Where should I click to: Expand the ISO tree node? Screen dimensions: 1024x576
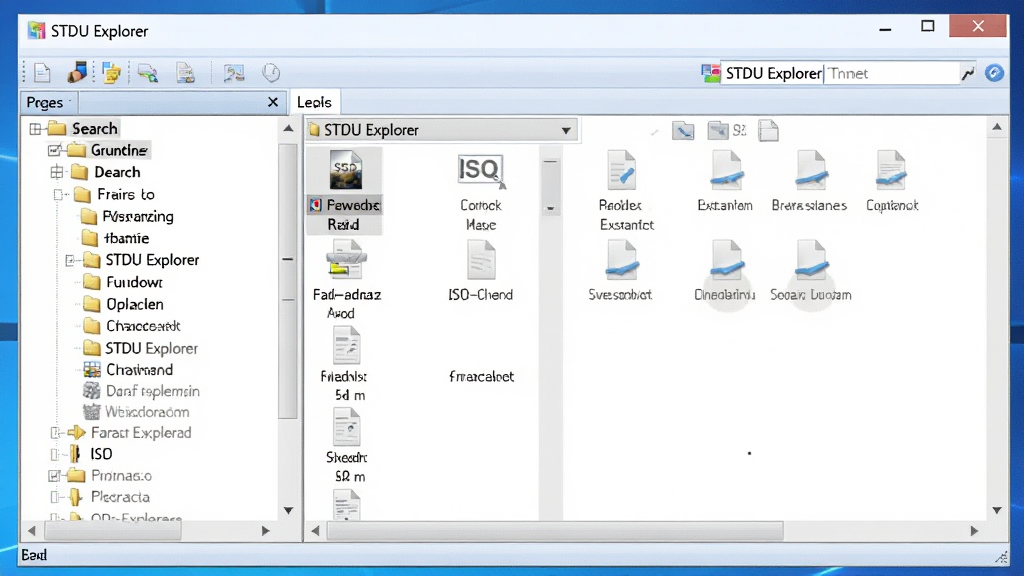click(x=55, y=454)
